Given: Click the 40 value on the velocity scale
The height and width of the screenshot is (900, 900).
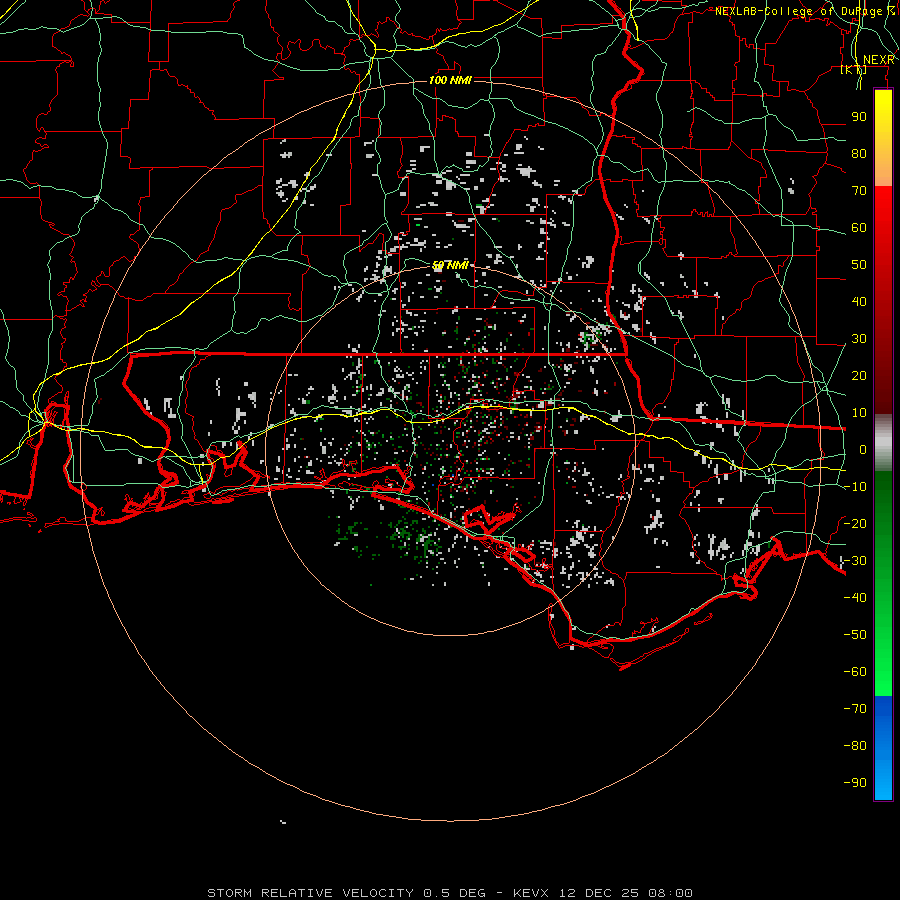Looking at the screenshot, I should (x=859, y=302).
